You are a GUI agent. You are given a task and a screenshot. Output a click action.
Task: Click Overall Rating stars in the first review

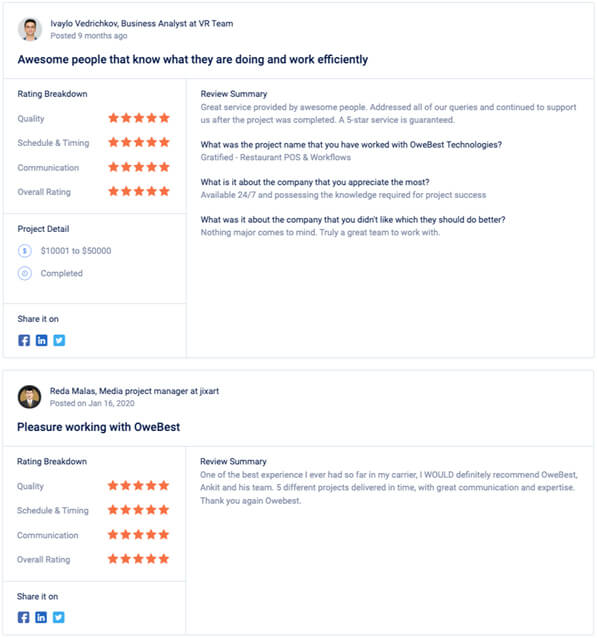coord(139,191)
